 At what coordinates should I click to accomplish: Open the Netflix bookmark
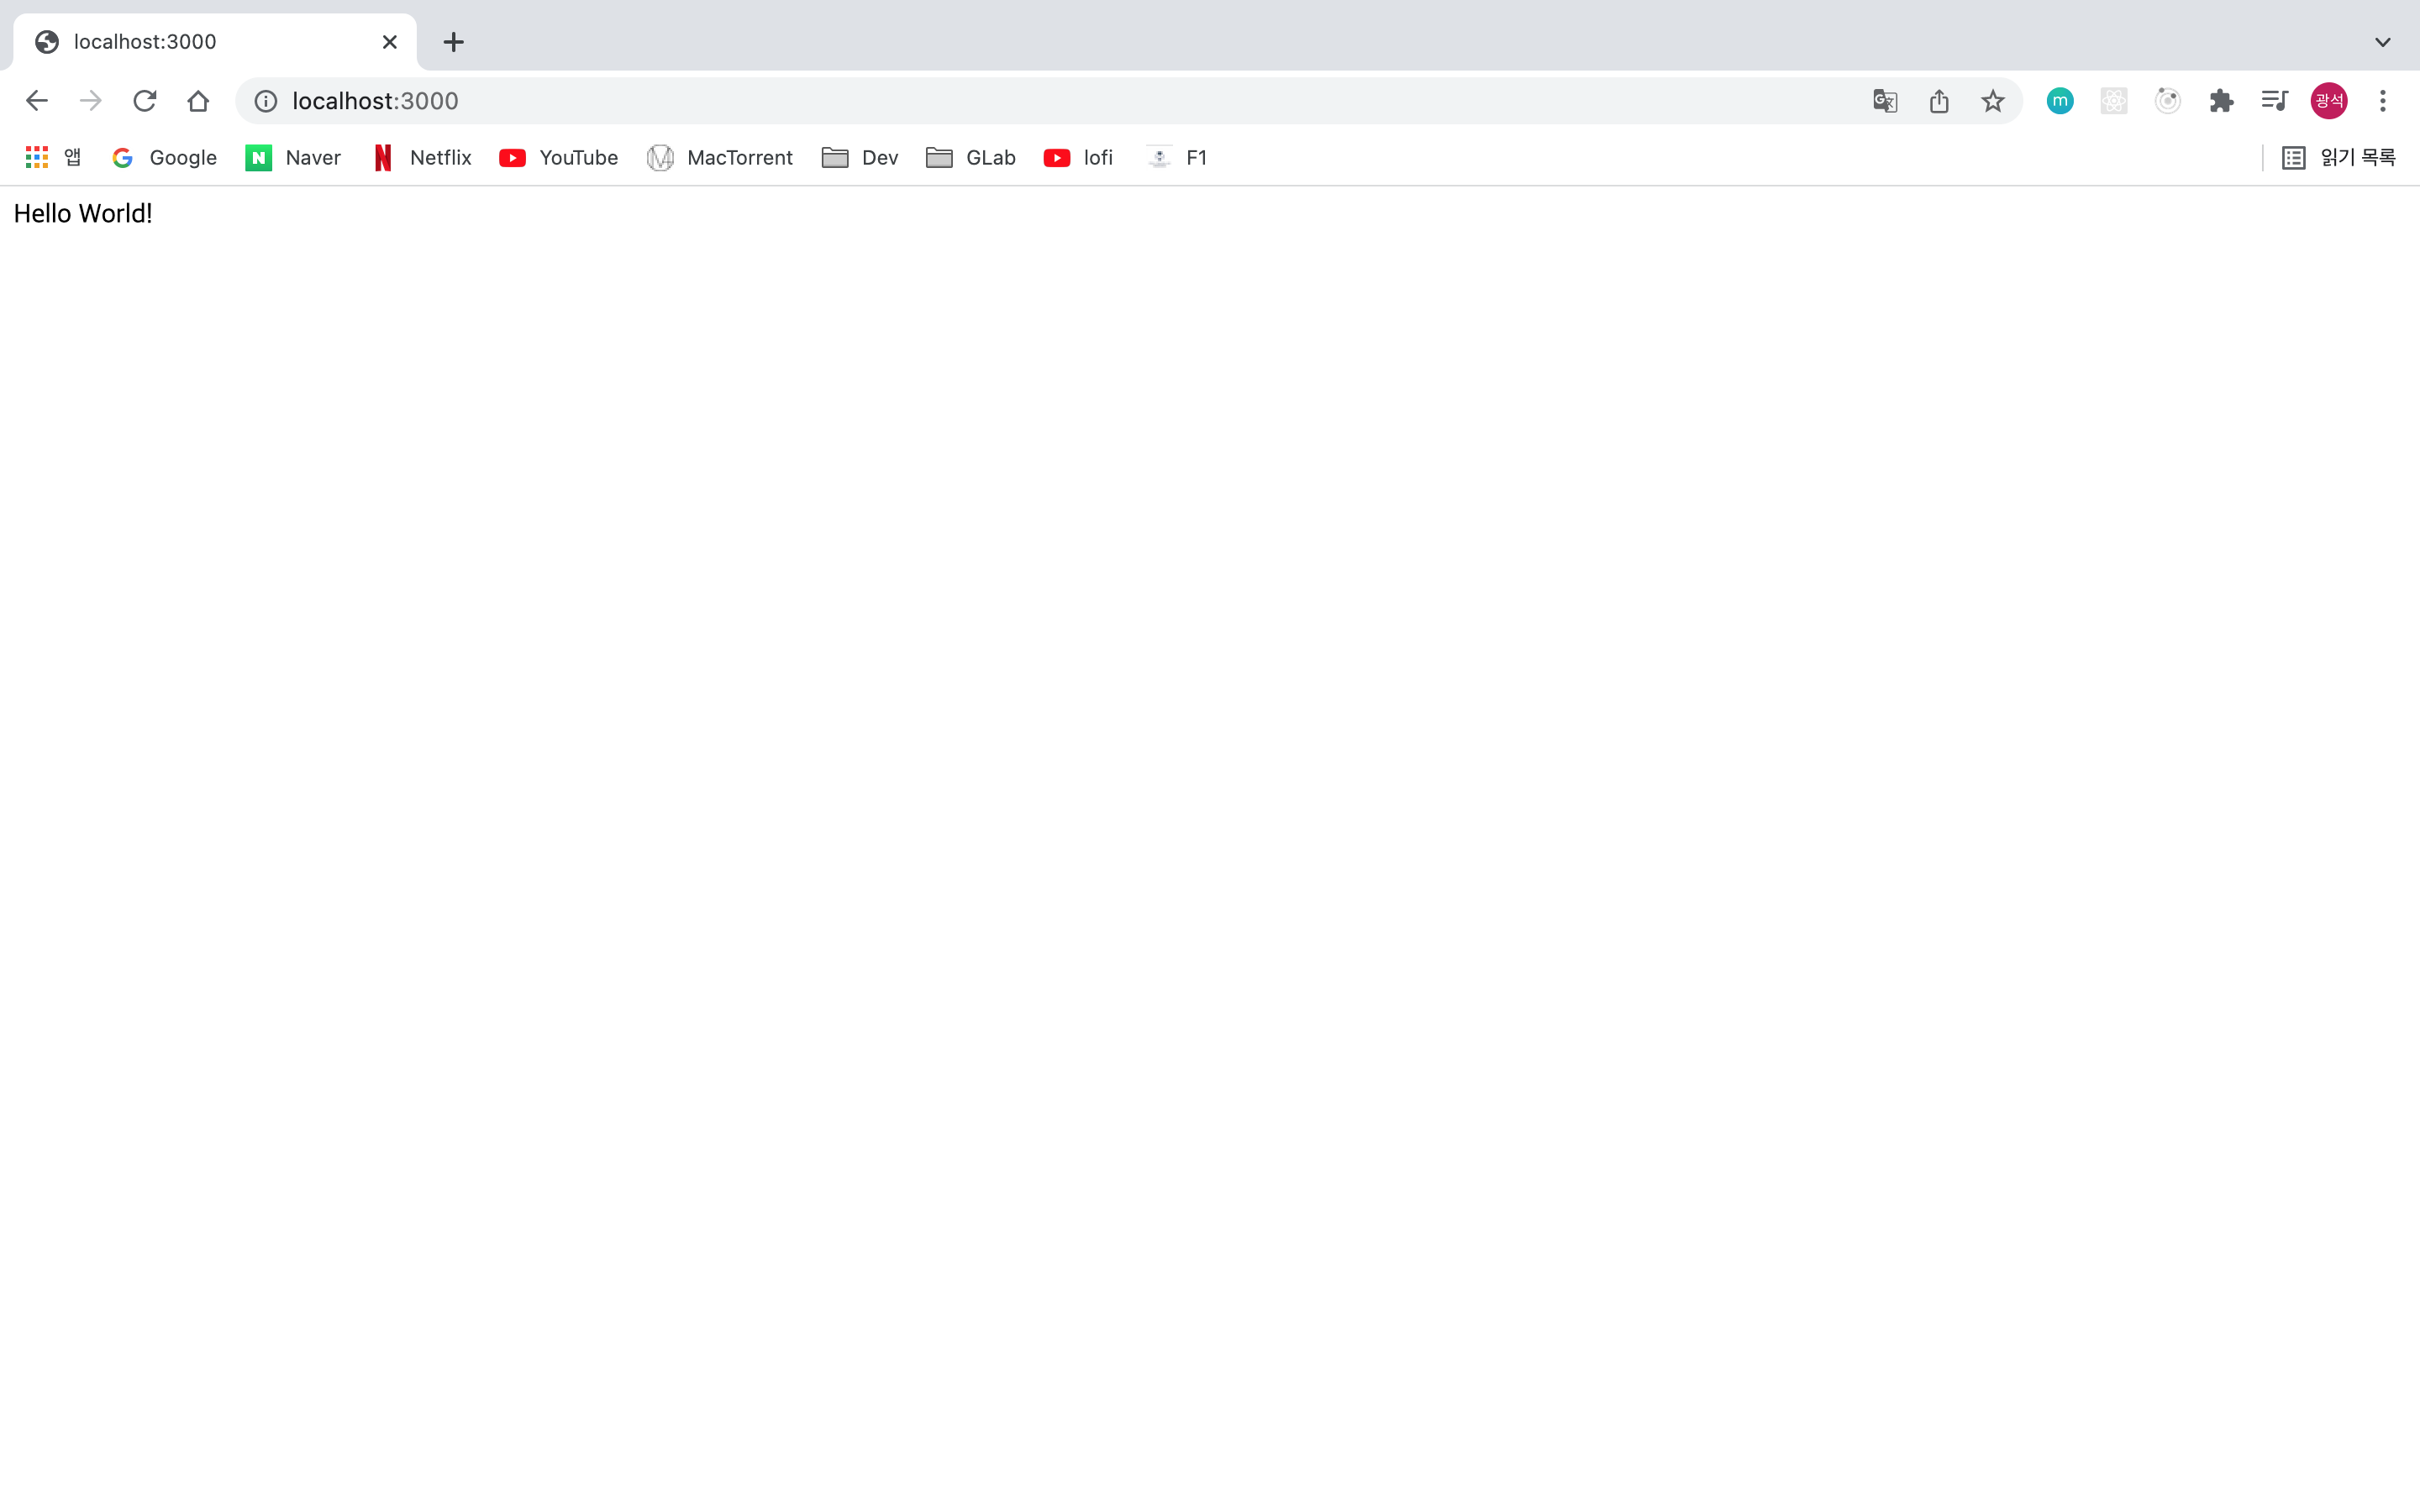pos(422,157)
